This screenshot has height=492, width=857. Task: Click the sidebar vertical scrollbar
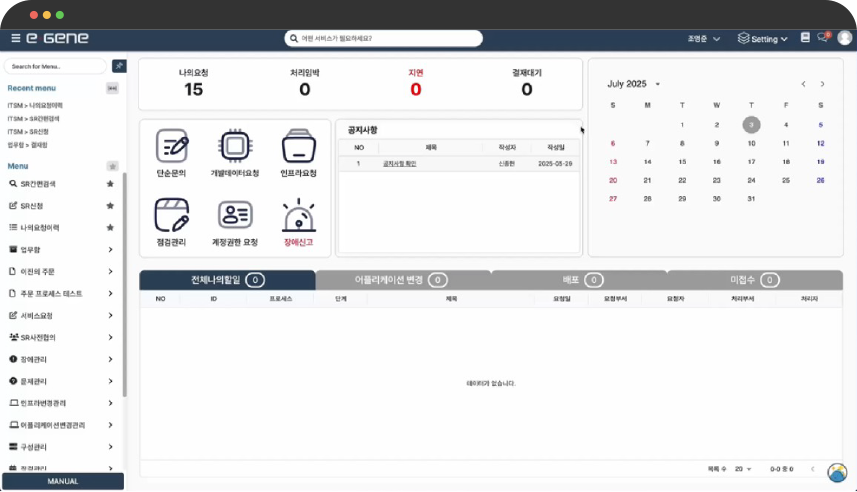(x=124, y=280)
